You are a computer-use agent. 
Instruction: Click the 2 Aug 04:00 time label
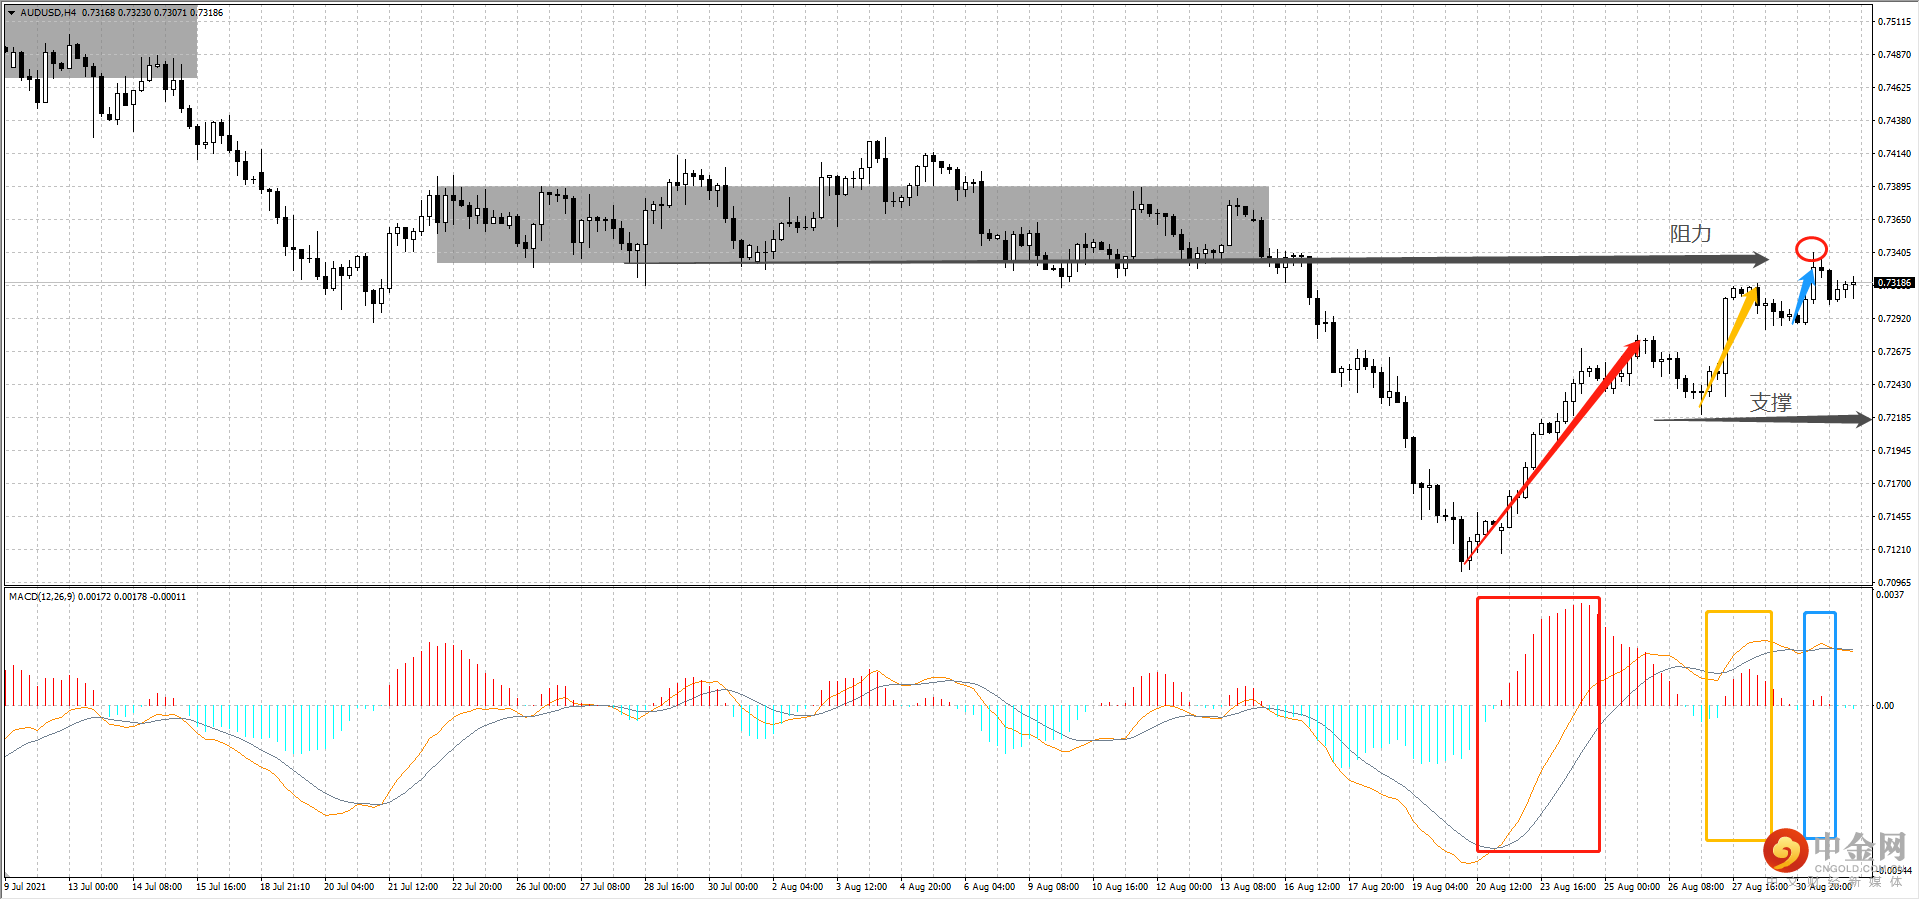[797, 887]
